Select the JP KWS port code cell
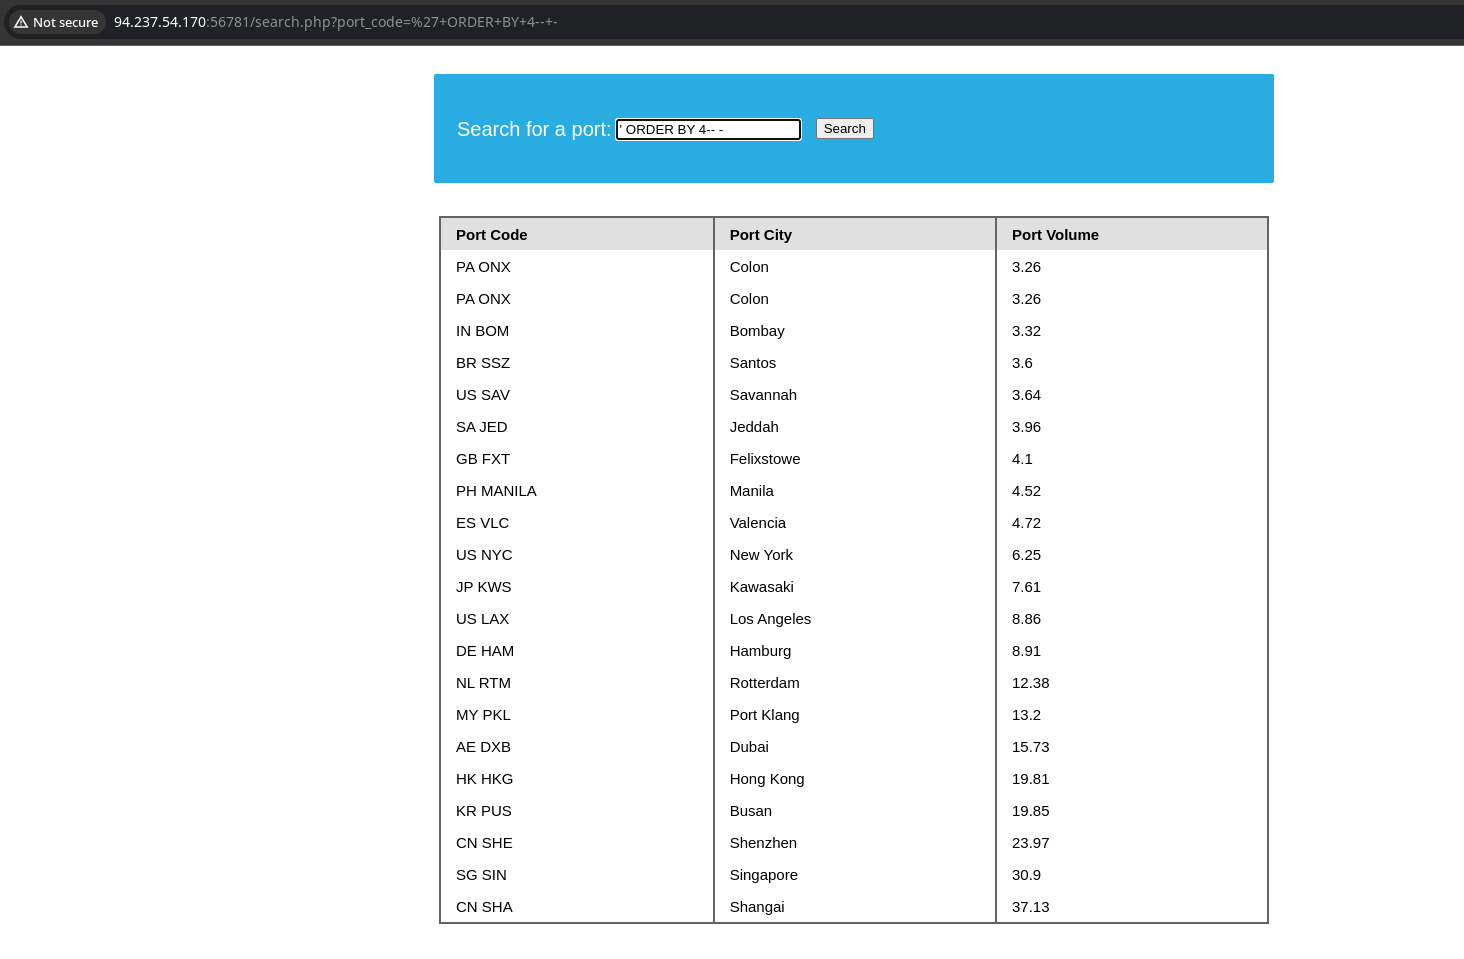Image resolution: width=1464 pixels, height=959 pixels. pos(483,587)
